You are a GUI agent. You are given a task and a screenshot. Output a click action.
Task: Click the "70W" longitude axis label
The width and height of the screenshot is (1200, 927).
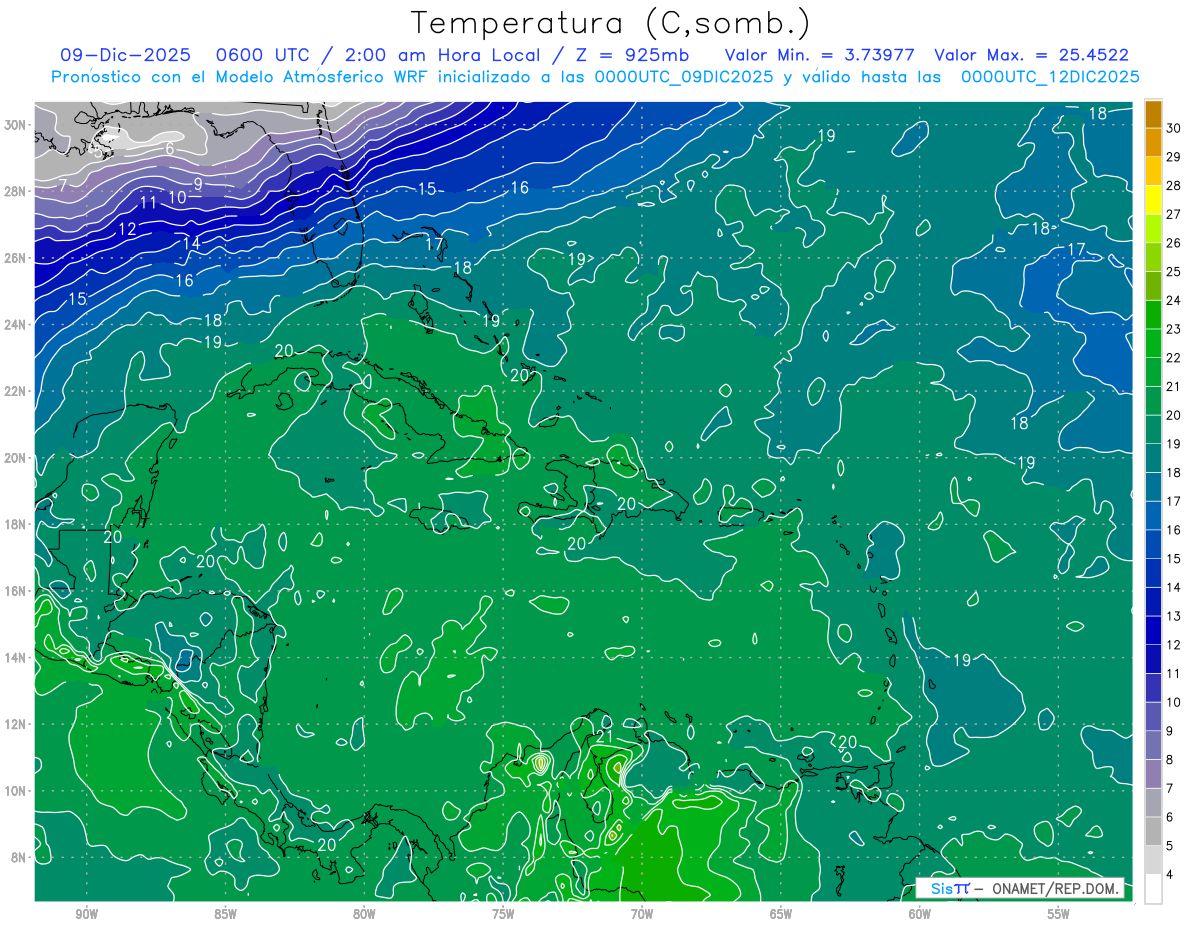(x=642, y=914)
